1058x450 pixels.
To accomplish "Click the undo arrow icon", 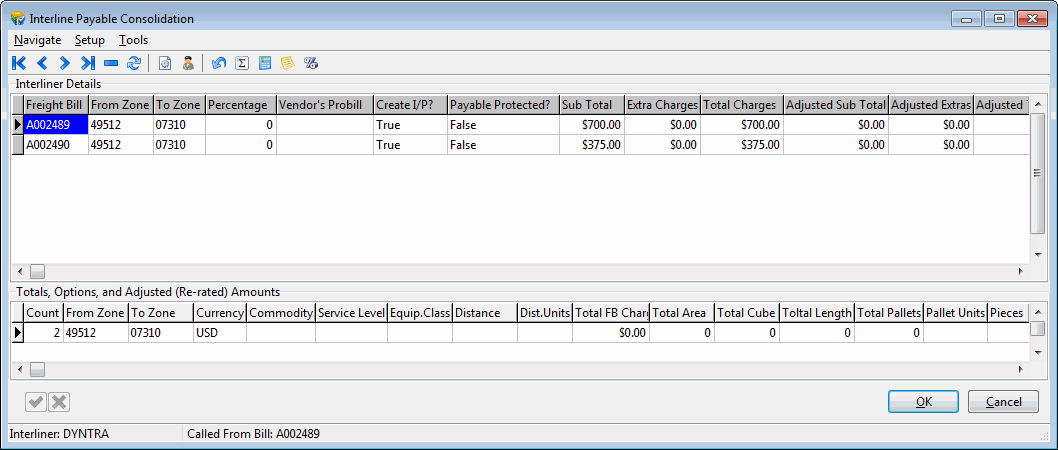I will tap(219, 63).
